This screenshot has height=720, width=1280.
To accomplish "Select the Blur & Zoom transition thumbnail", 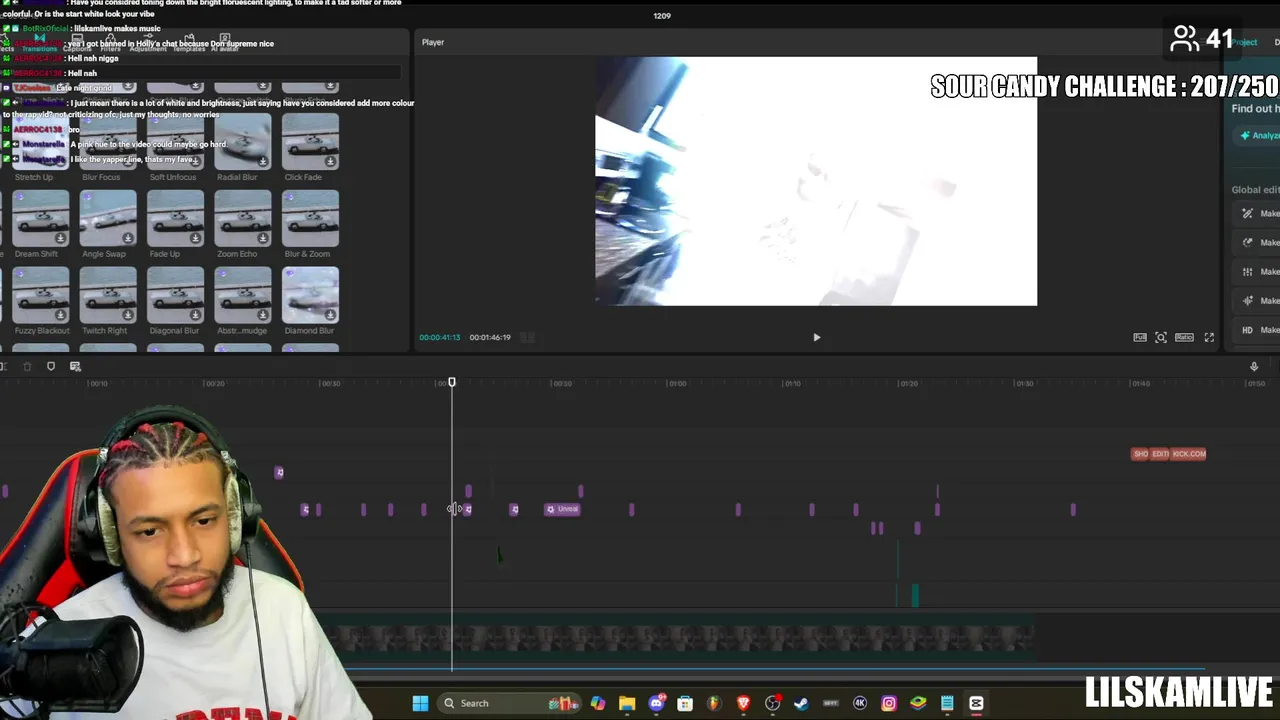I will coord(310,217).
